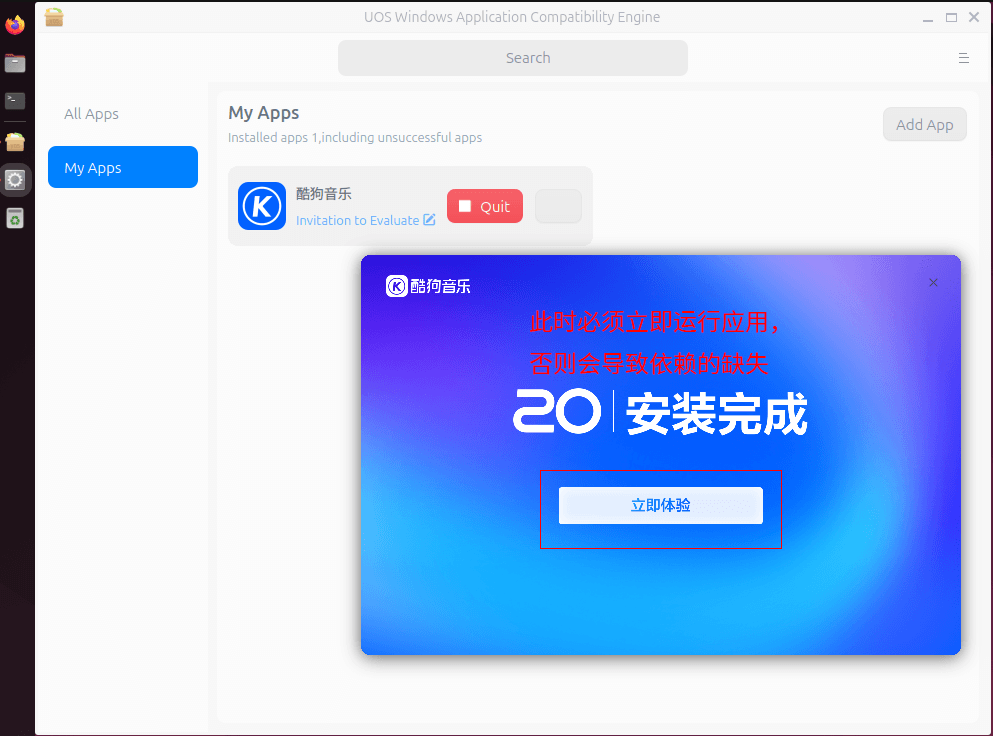Viewport: 993px width, 736px height.
Task: Click the Add App button
Action: tap(925, 125)
